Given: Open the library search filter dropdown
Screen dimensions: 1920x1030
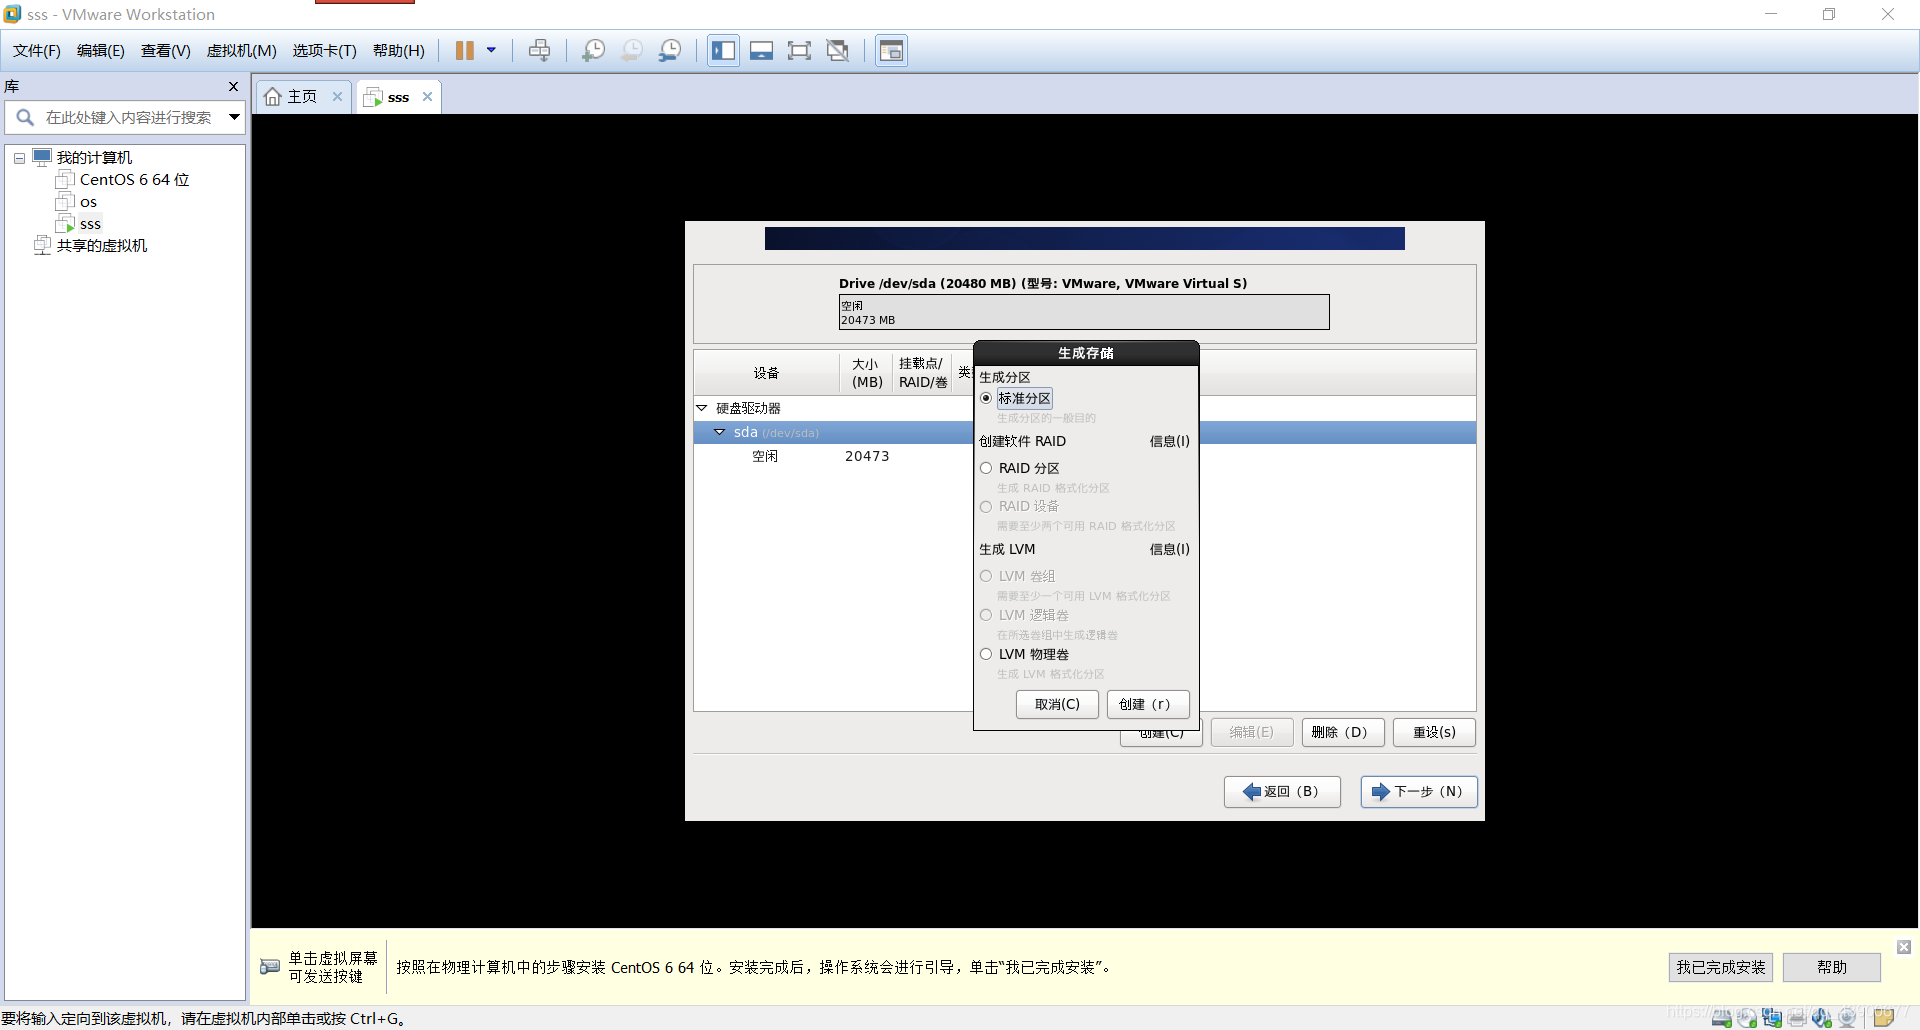Looking at the screenshot, I should [234, 117].
